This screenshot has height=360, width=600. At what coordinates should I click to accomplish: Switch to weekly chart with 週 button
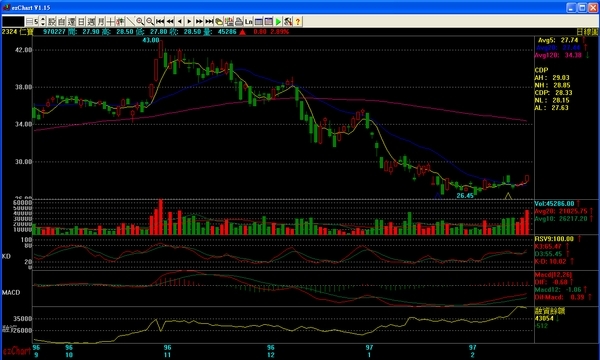coord(91,21)
